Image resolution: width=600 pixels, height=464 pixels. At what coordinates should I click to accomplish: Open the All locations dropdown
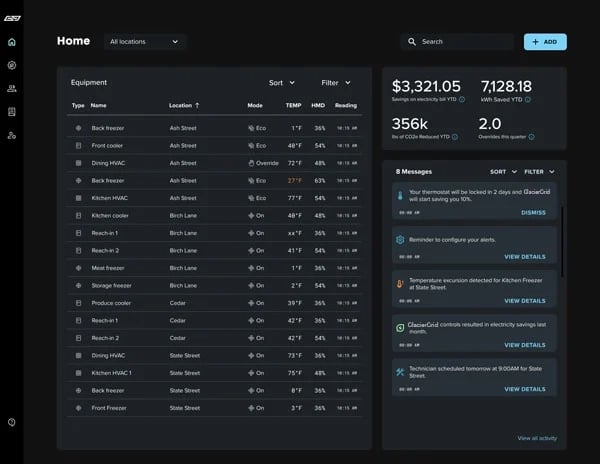145,42
